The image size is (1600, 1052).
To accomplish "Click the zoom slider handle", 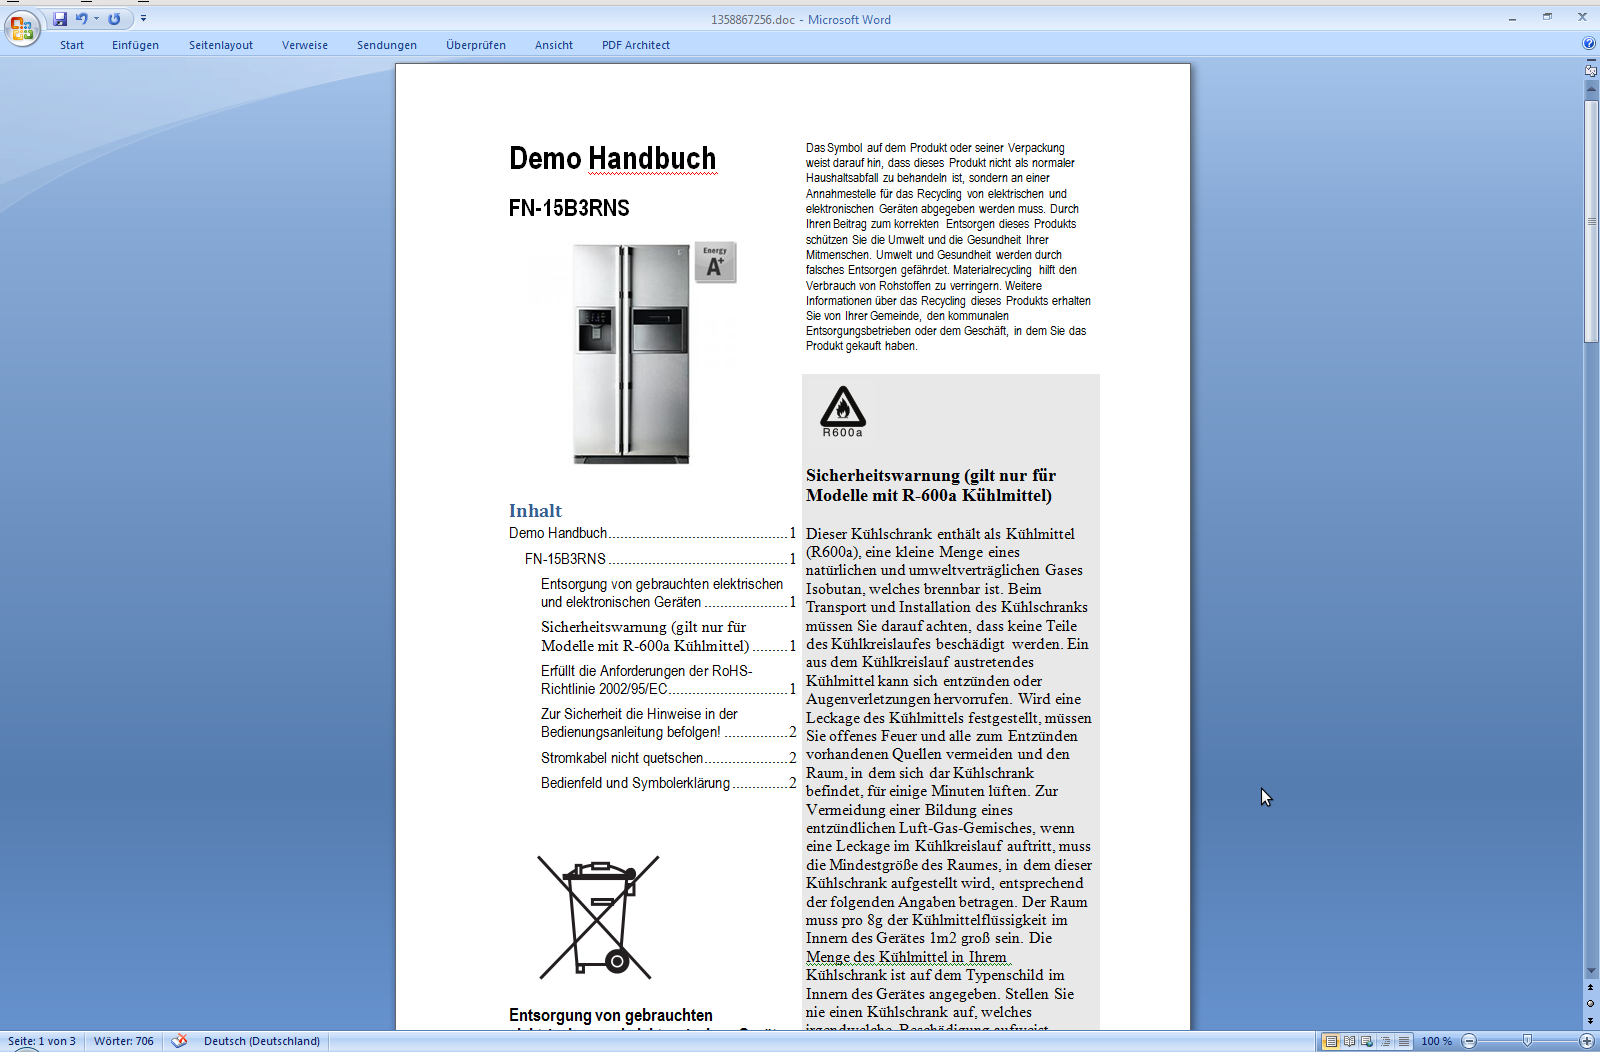I will 1527,1041.
